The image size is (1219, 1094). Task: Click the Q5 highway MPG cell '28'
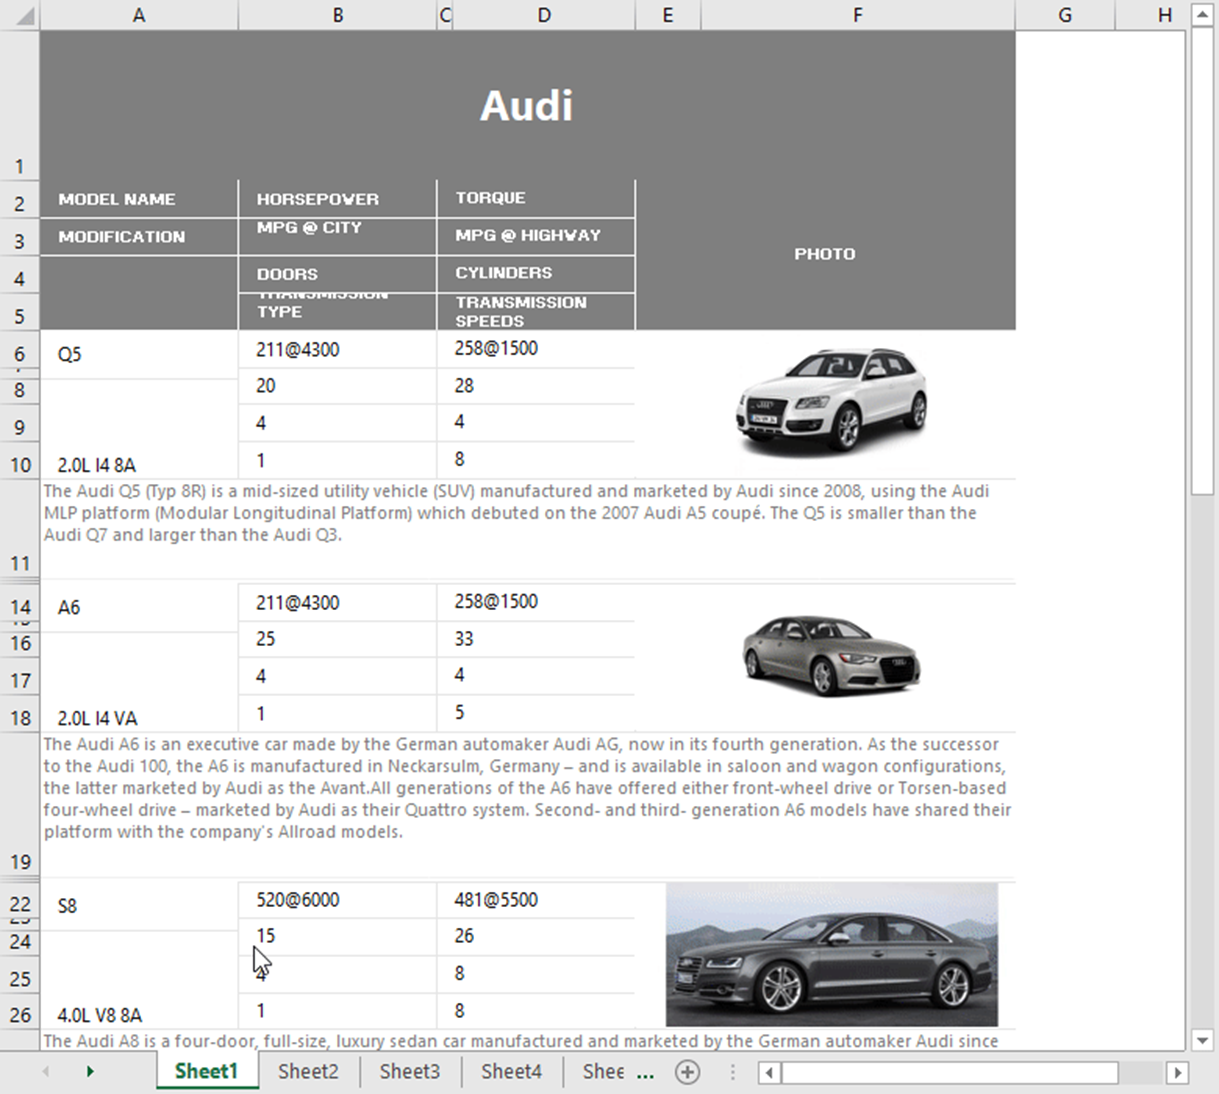(536, 386)
